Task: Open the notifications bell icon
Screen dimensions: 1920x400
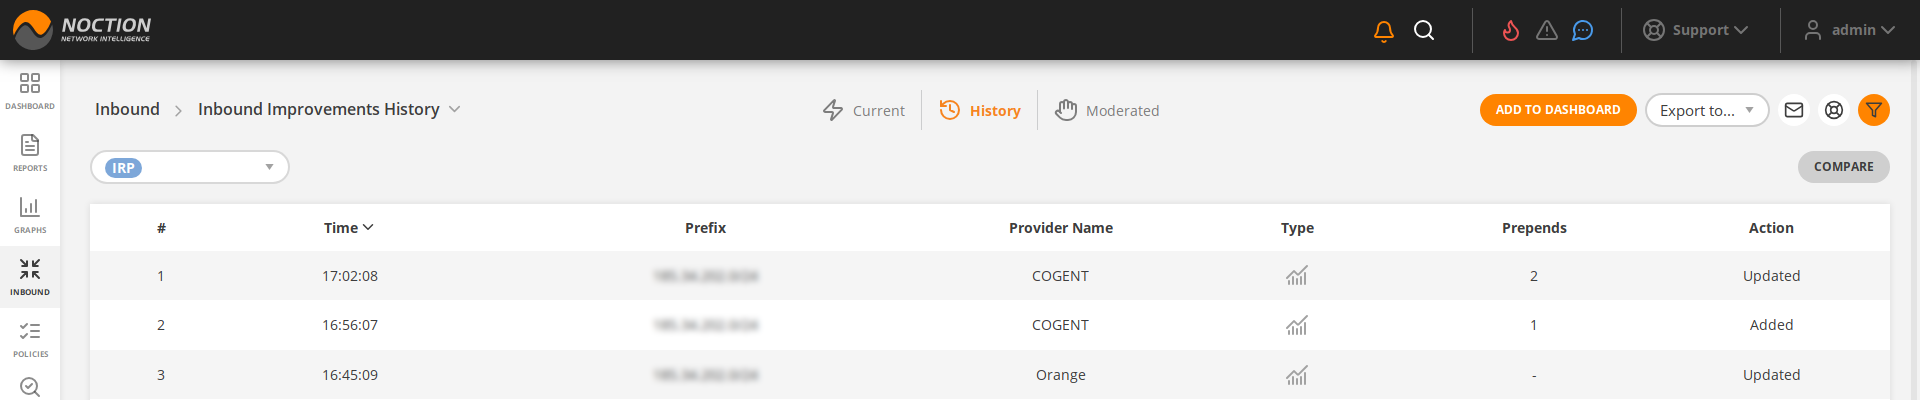Action: point(1384,31)
